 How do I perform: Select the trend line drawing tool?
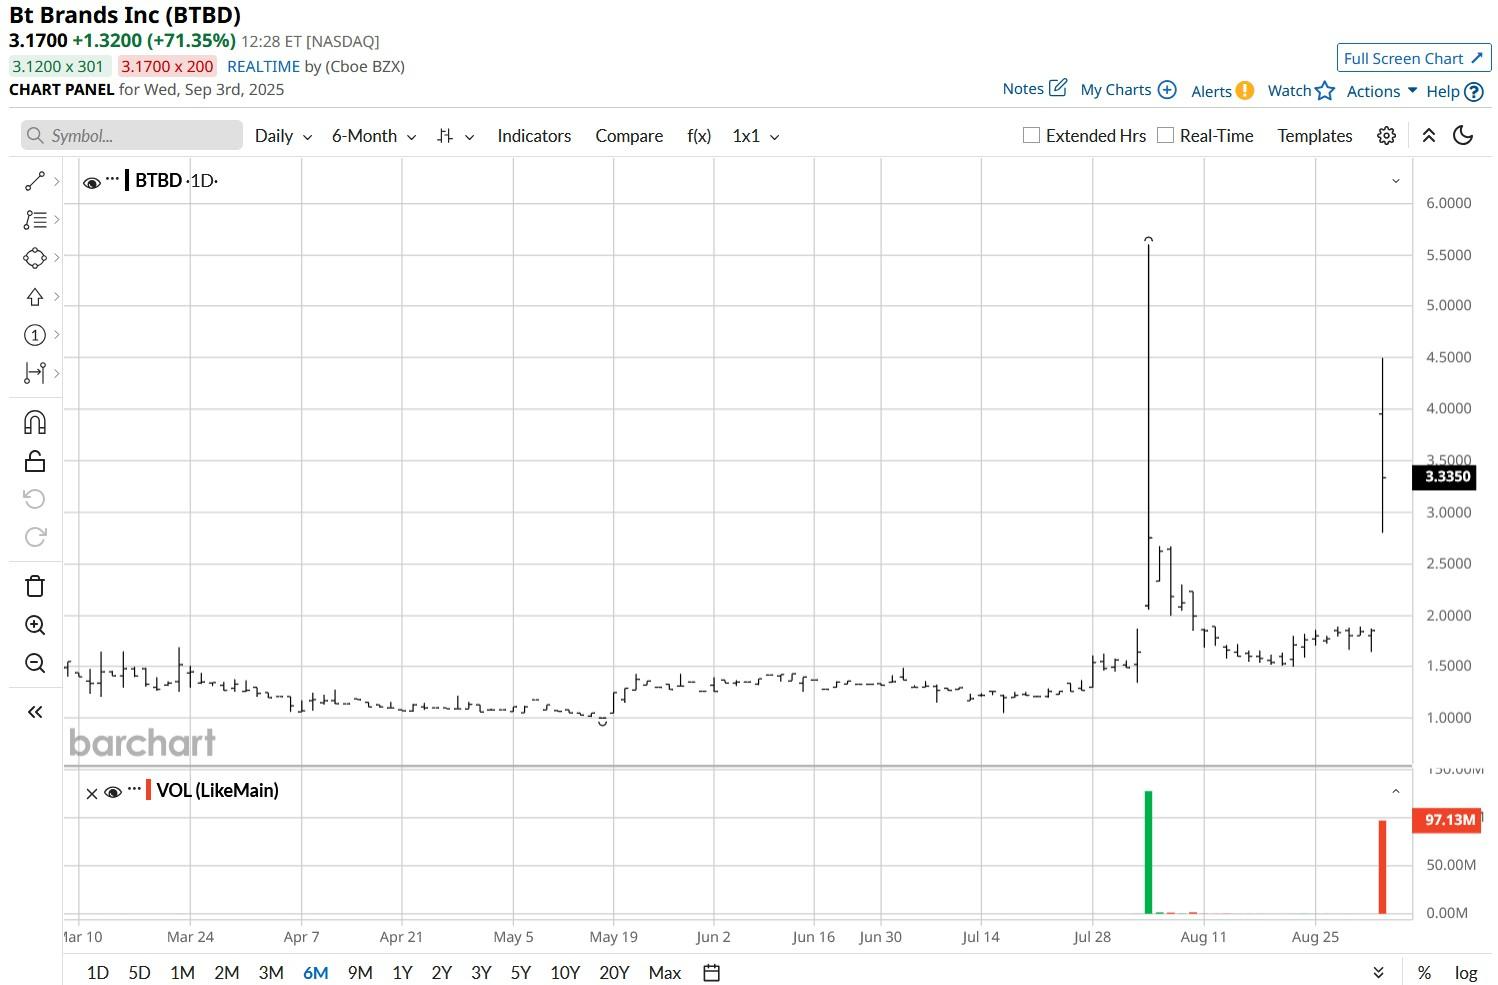[x=34, y=181]
